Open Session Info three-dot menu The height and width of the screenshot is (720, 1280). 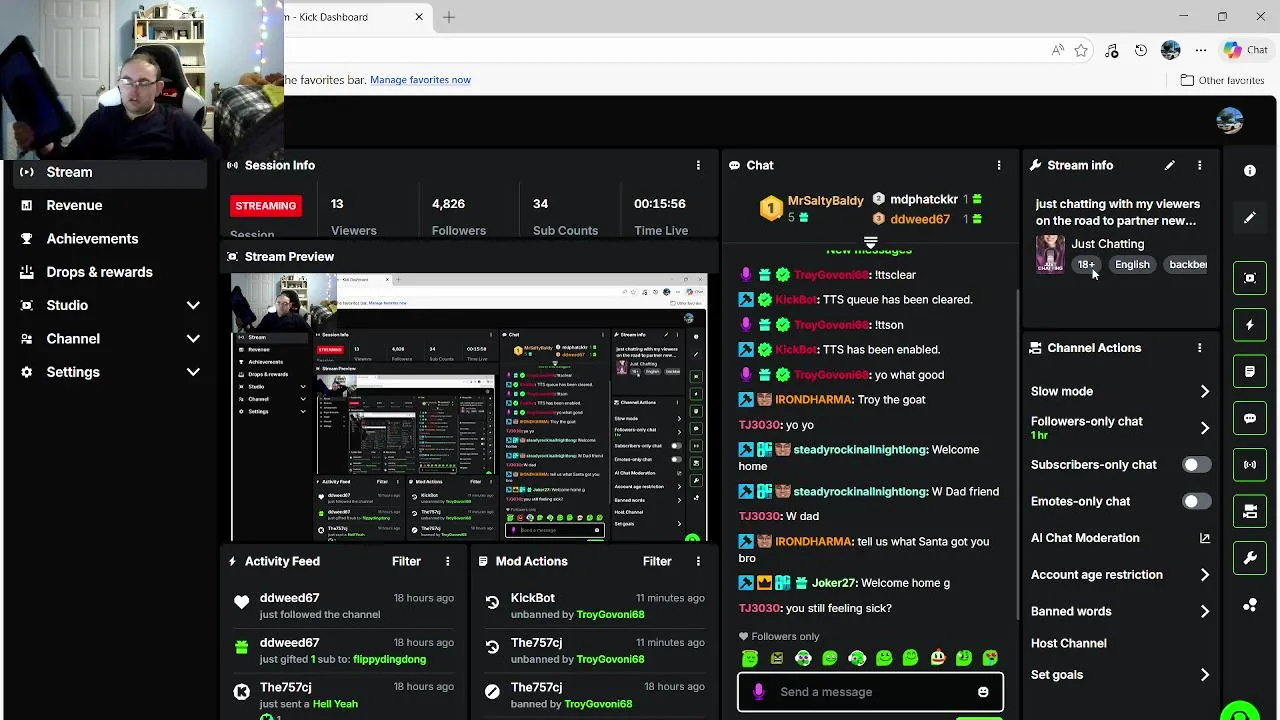698,165
